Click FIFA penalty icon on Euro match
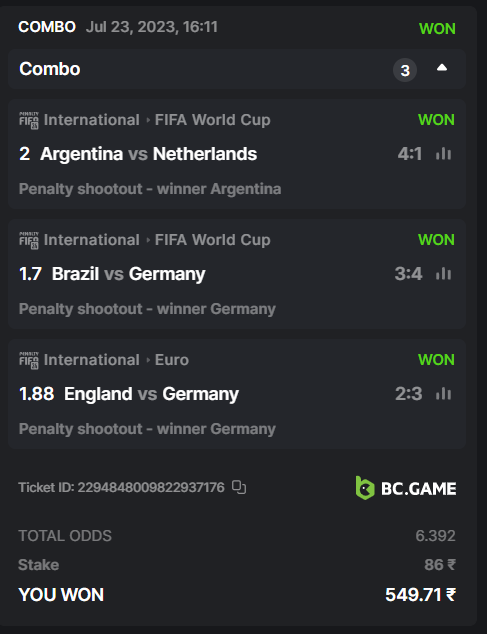 click(x=29, y=360)
